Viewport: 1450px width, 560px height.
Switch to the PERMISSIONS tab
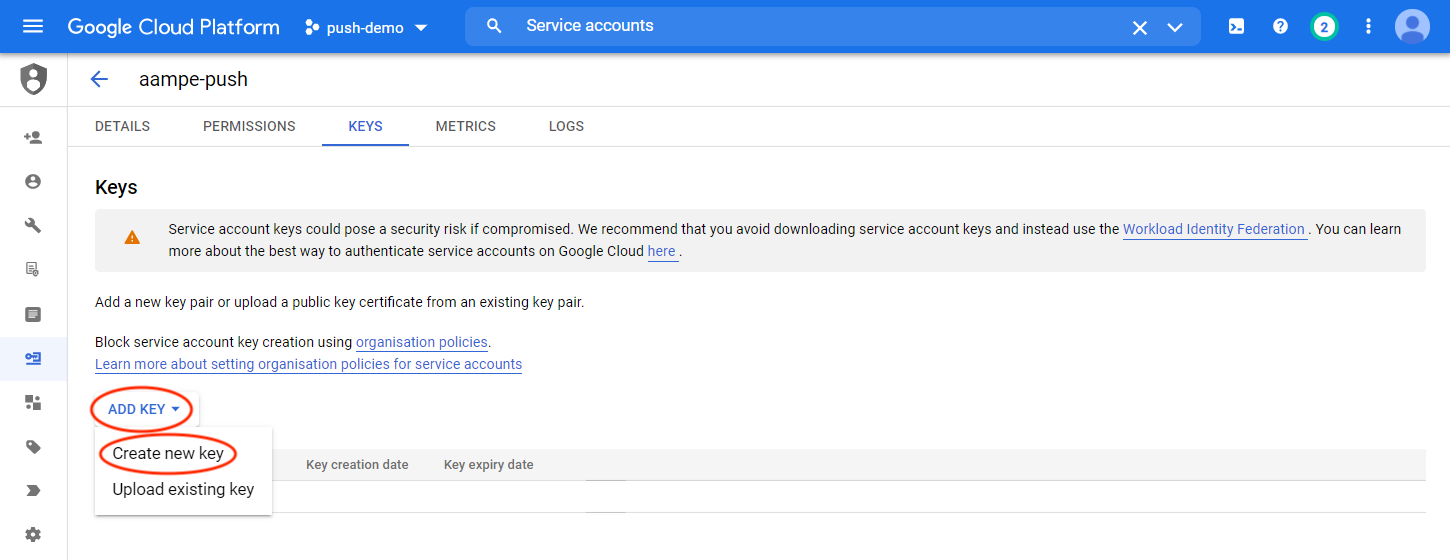[249, 126]
